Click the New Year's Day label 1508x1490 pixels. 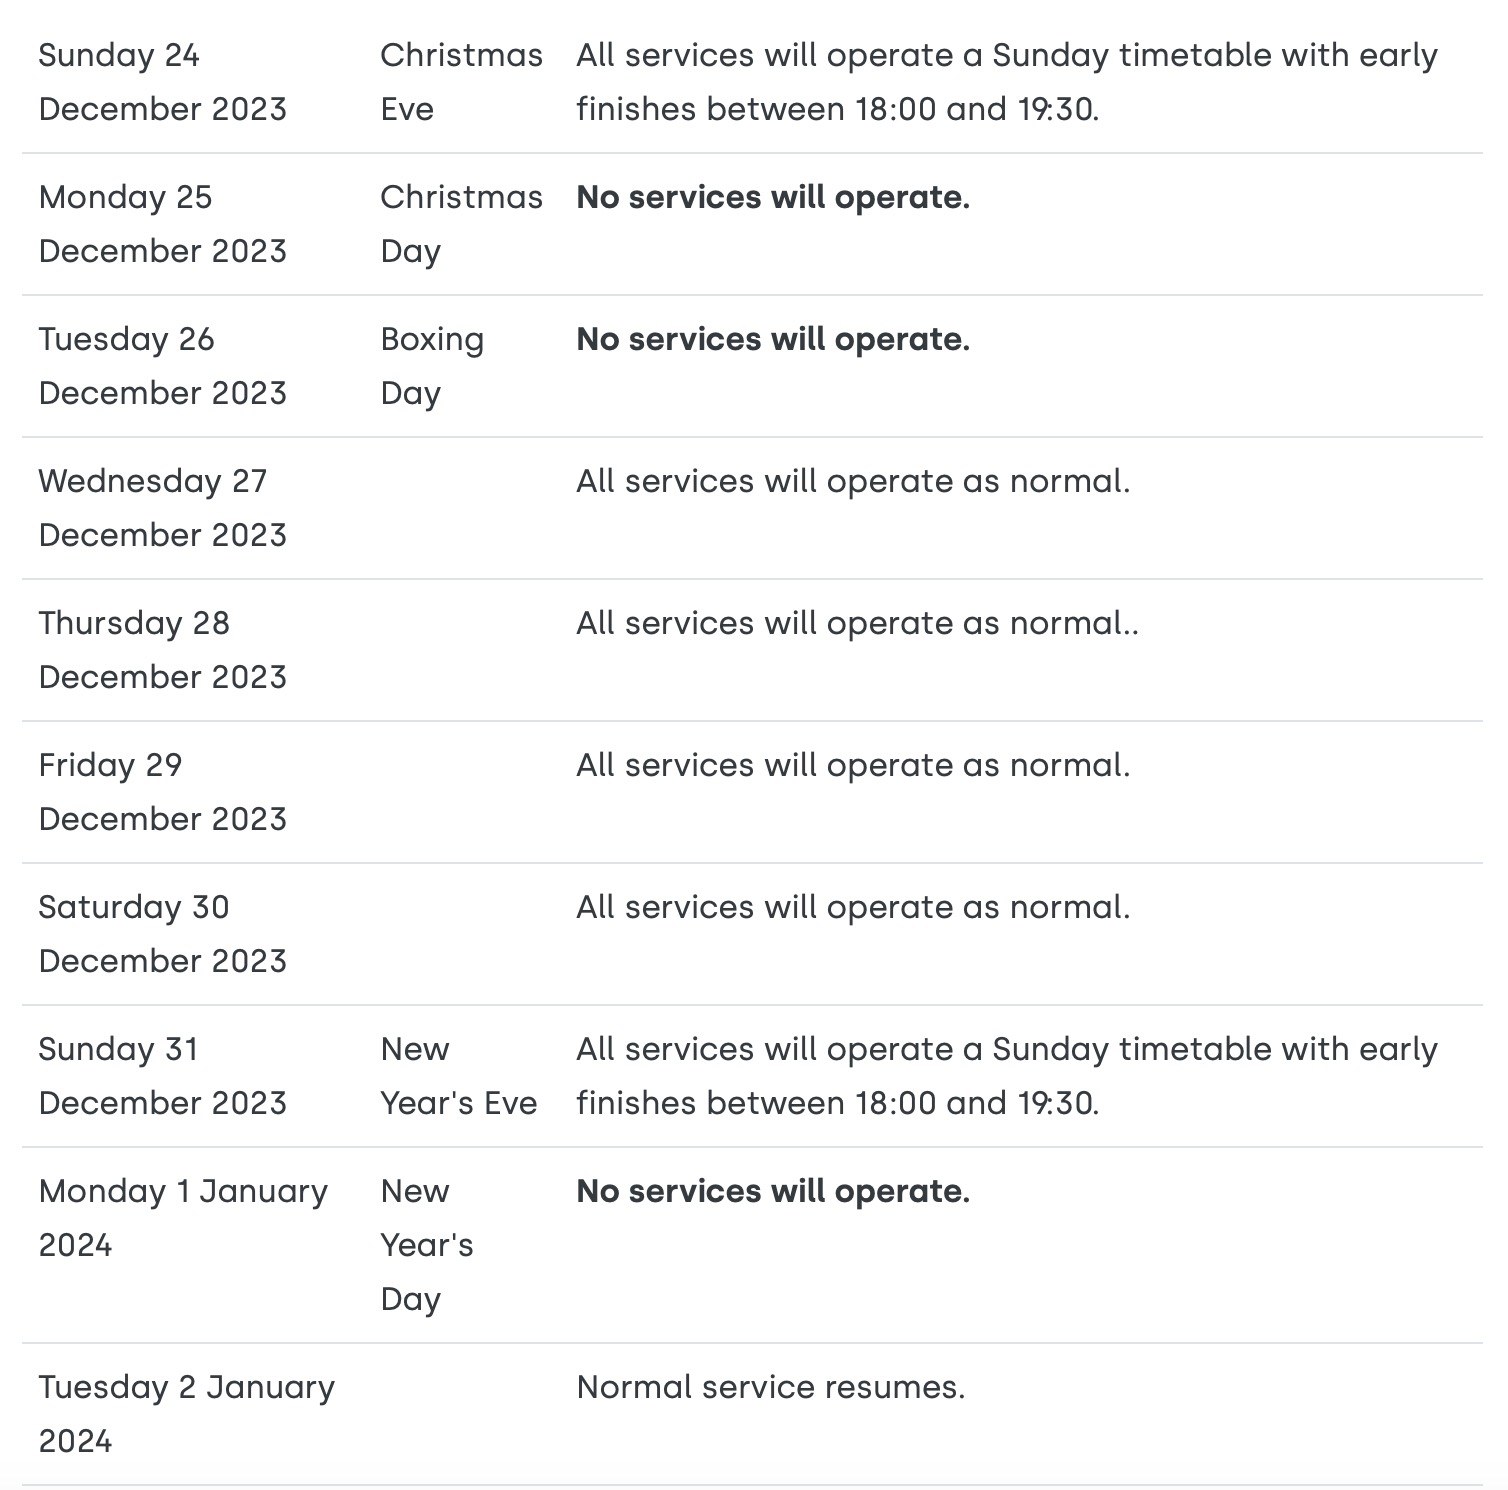[427, 1245]
